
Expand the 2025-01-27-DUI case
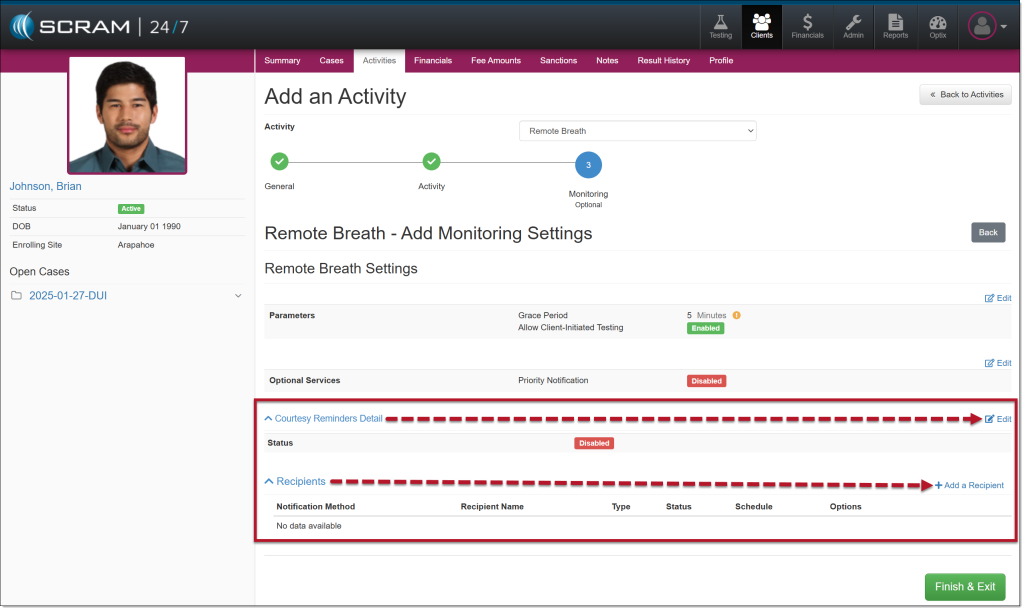point(238,296)
